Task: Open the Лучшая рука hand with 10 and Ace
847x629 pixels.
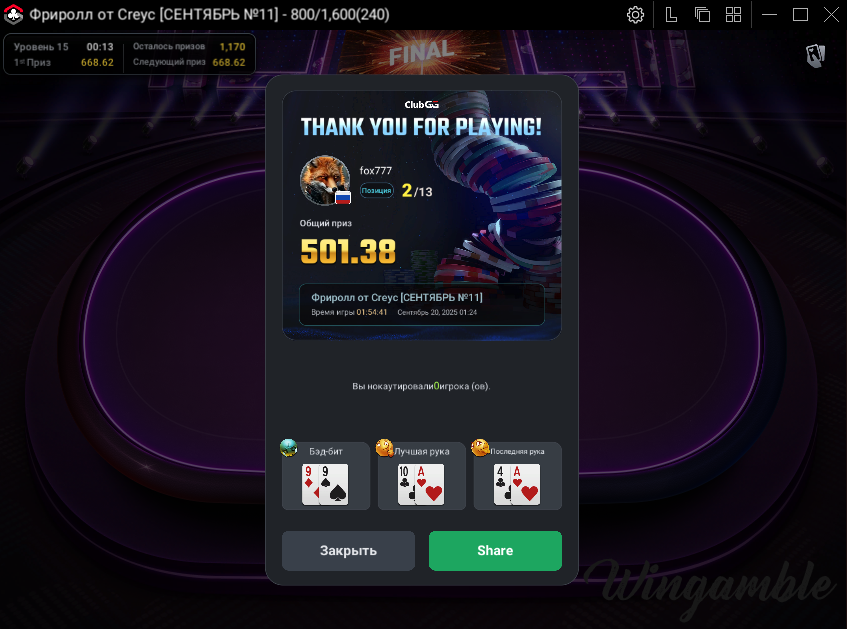Action: pyautogui.click(x=421, y=476)
